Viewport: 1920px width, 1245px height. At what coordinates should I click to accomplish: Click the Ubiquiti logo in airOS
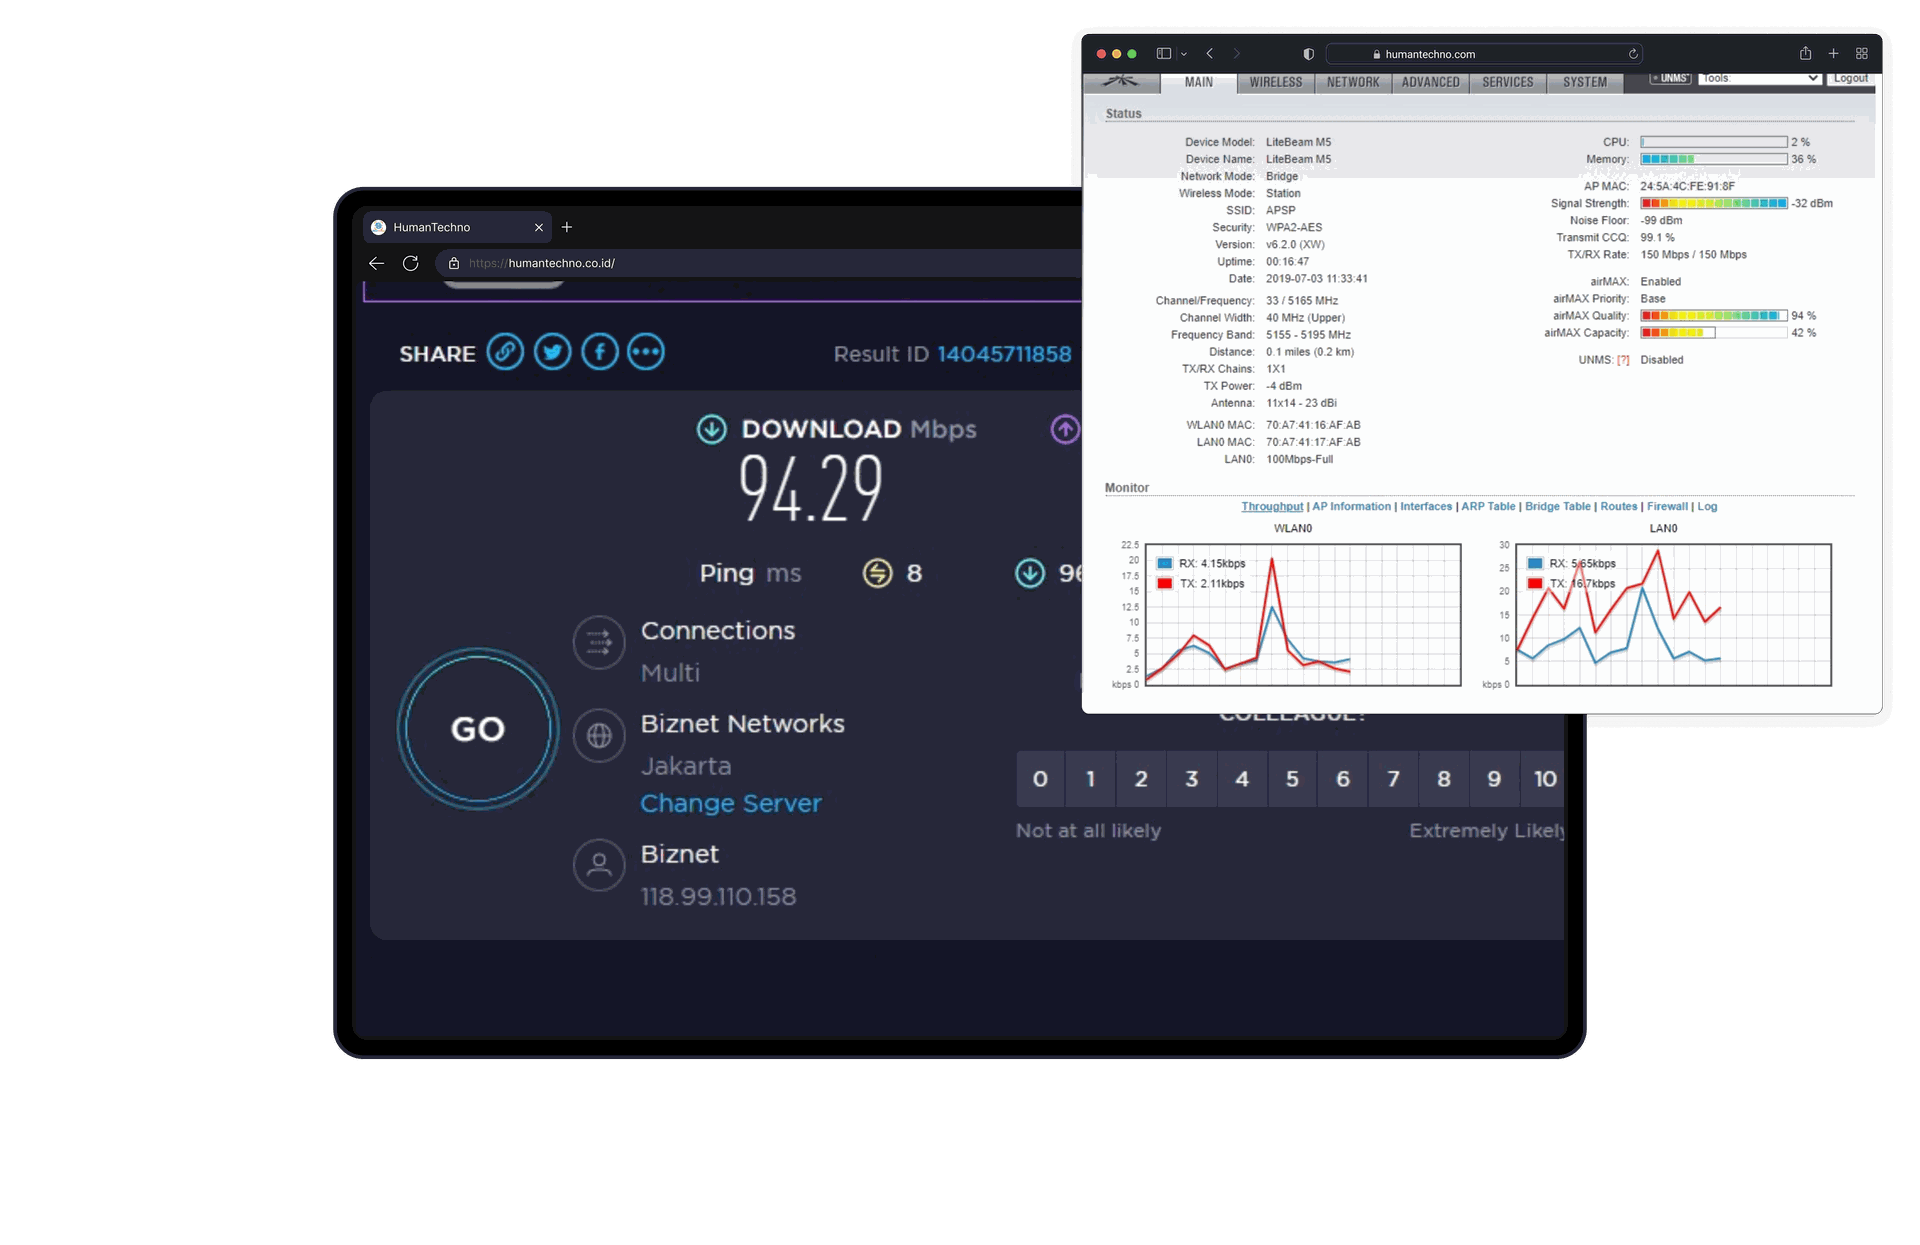click(x=1121, y=81)
